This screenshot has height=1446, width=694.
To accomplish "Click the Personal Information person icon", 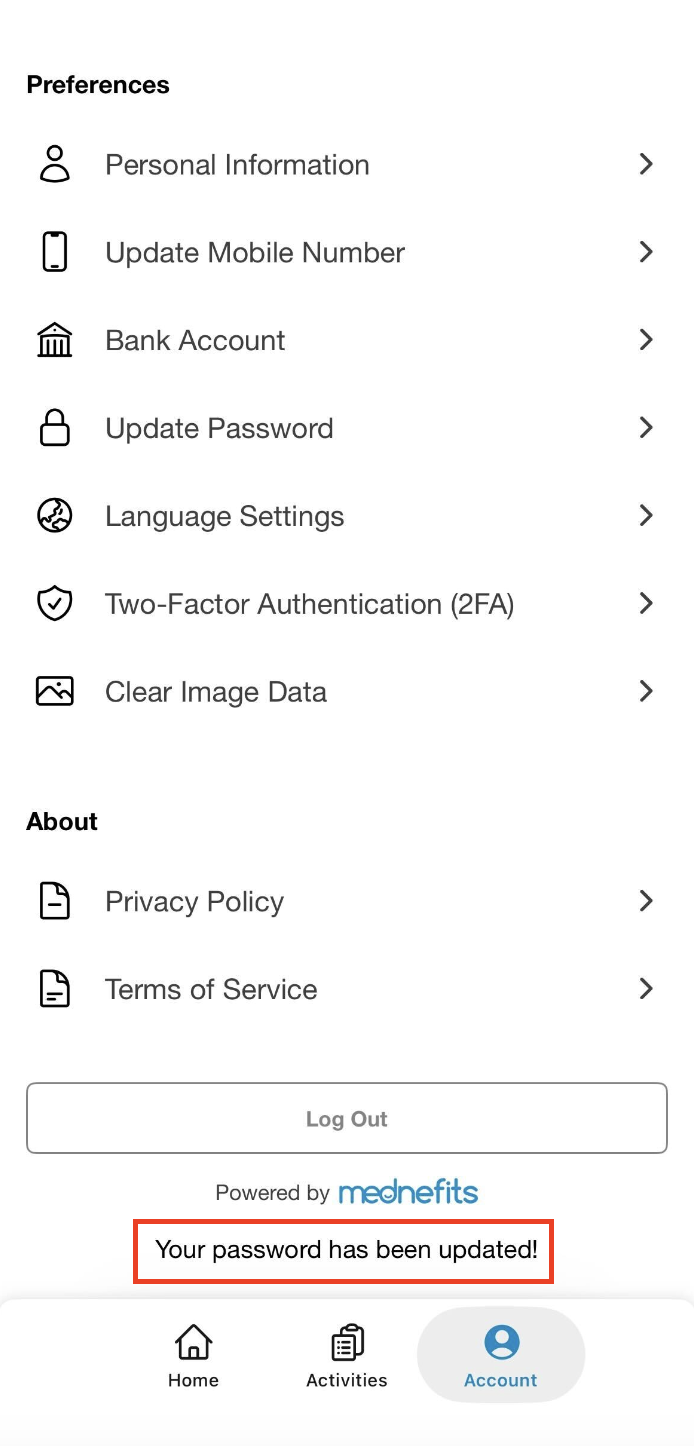I will coord(55,164).
